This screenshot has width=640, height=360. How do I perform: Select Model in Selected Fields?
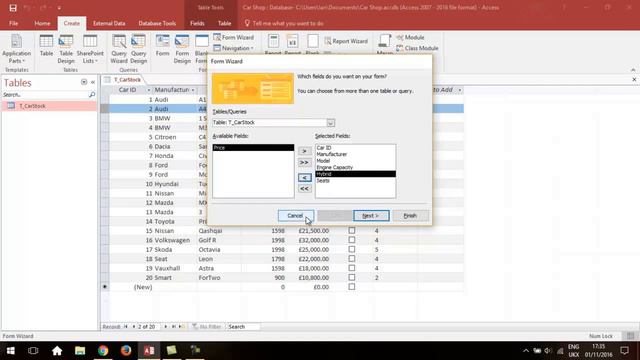[x=355, y=161]
